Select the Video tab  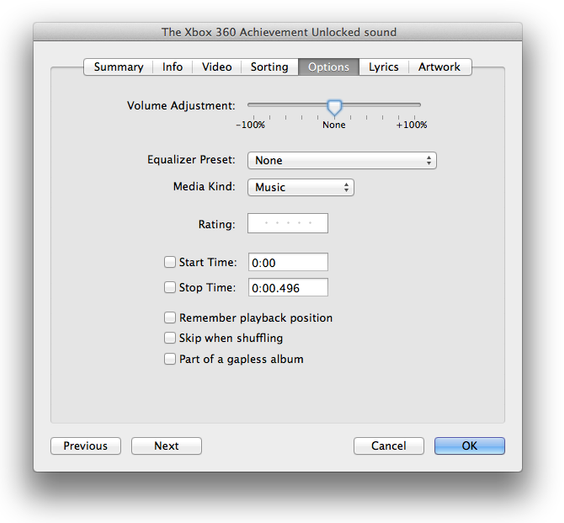pyautogui.click(x=217, y=67)
